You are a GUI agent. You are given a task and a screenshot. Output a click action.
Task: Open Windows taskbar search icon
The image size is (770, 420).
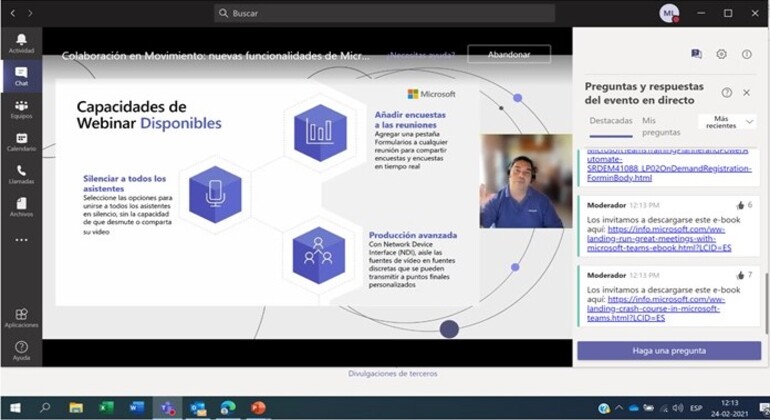point(45,408)
